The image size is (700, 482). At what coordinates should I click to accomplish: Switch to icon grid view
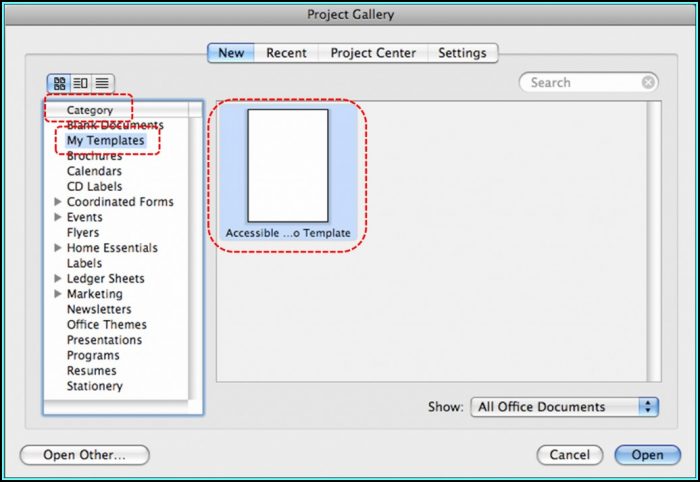point(59,83)
